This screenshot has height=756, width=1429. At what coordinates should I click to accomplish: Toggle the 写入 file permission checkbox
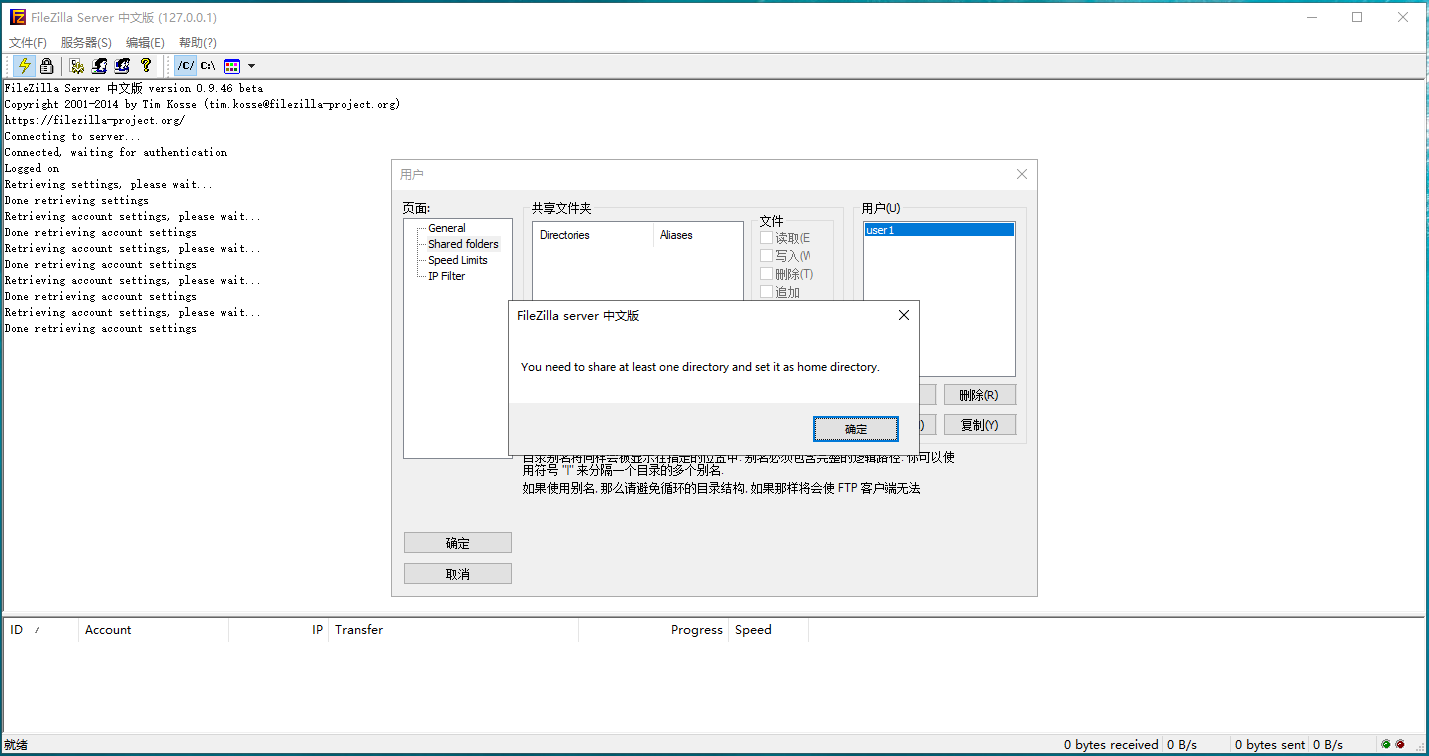coord(767,256)
